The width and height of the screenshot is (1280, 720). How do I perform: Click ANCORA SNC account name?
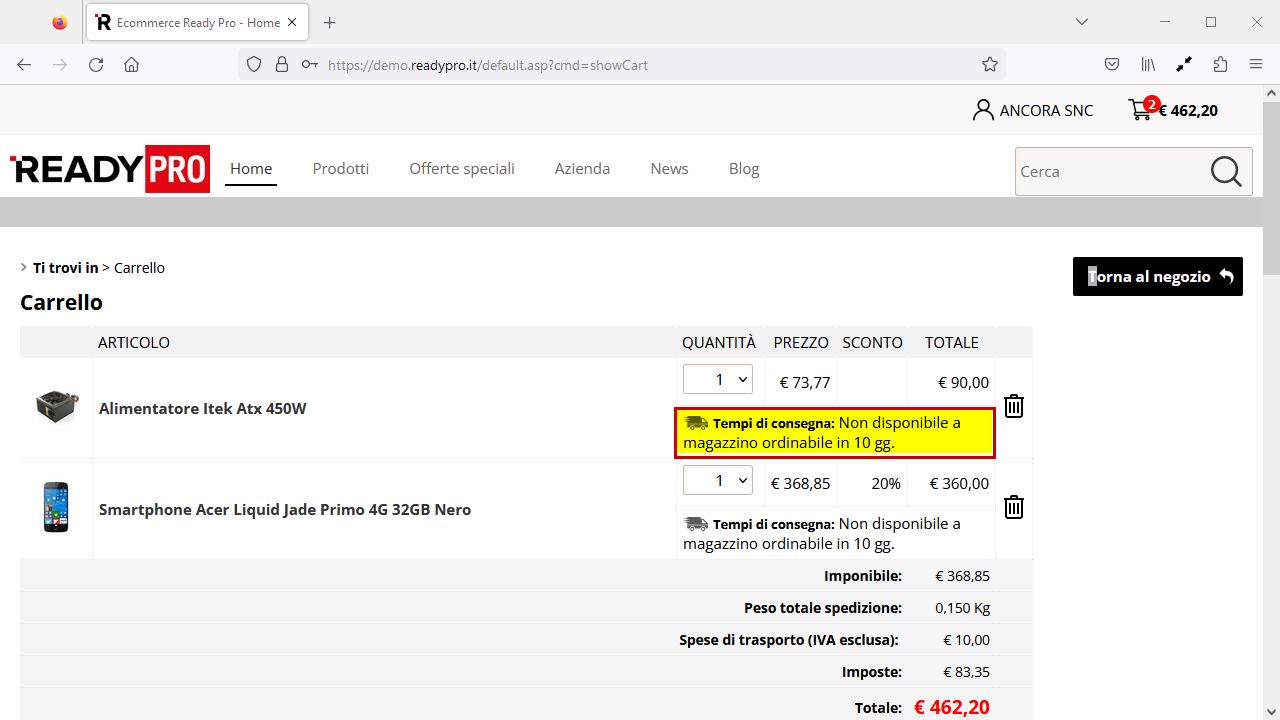coord(1047,111)
